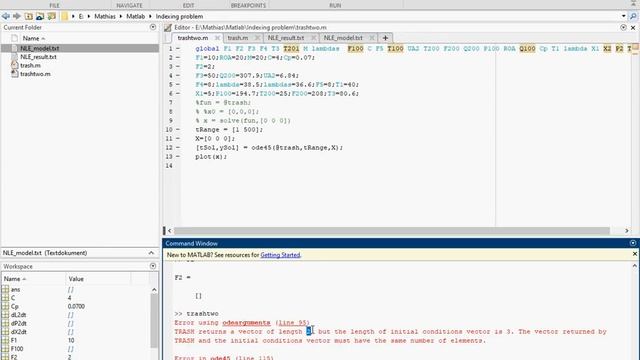Image resolution: width=640 pixels, height=360 pixels.
Task: Search the current folder with magnifier icon
Action: pos(633,16)
